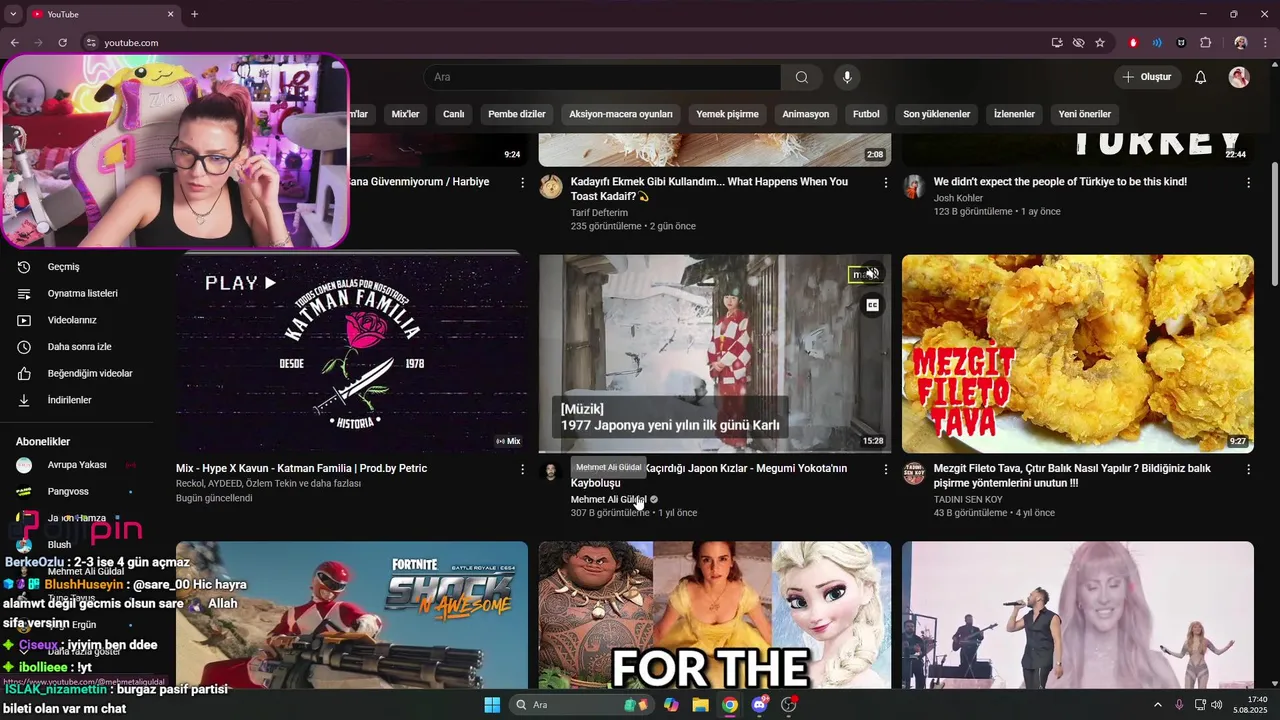1280x720 pixels.
Task: Select the Animasyon filter chip
Action: tap(806, 114)
